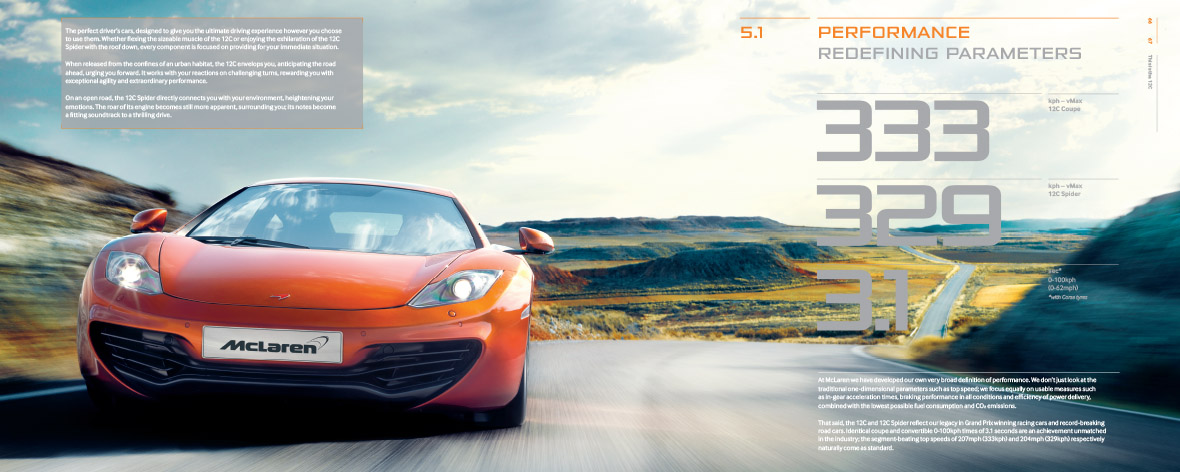The image size is (1180, 472).
Task: Click the 'kph – vMax 12C Spider' label
Action: (x=1066, y=190)
